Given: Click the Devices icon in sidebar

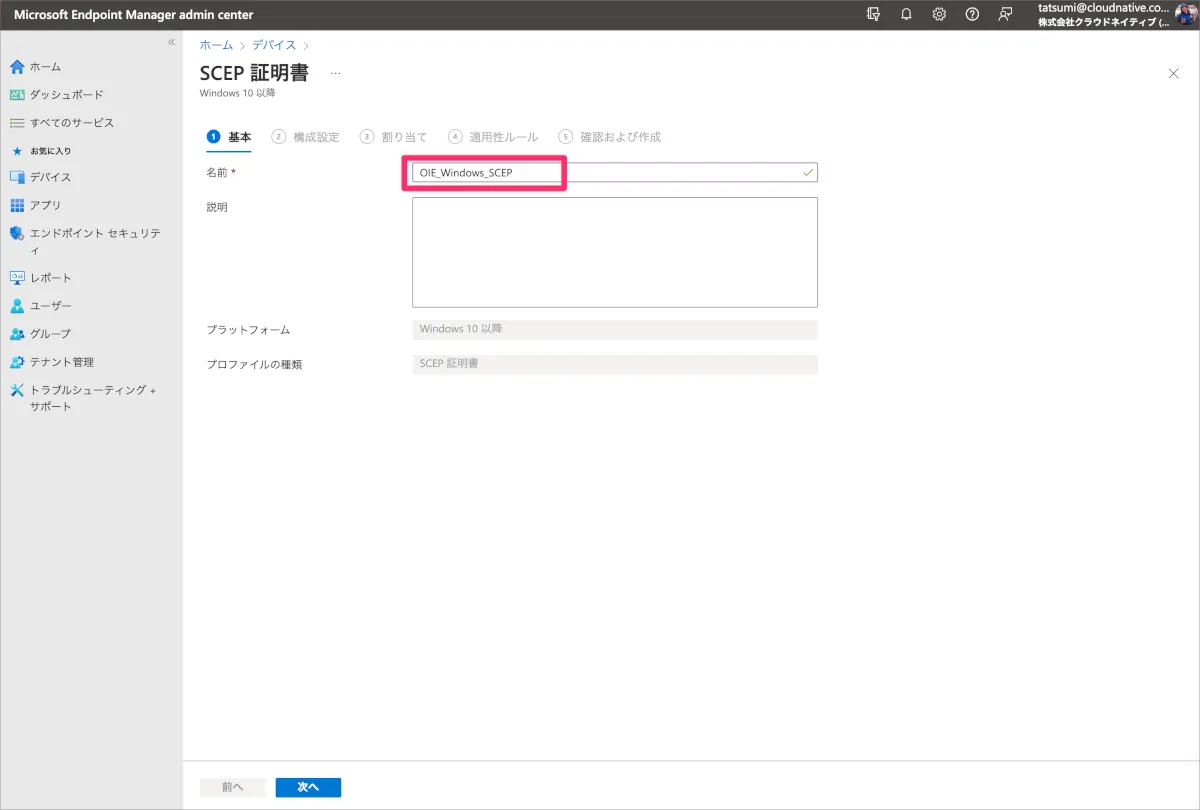Looking at the screenshot, I should point(16,177).
